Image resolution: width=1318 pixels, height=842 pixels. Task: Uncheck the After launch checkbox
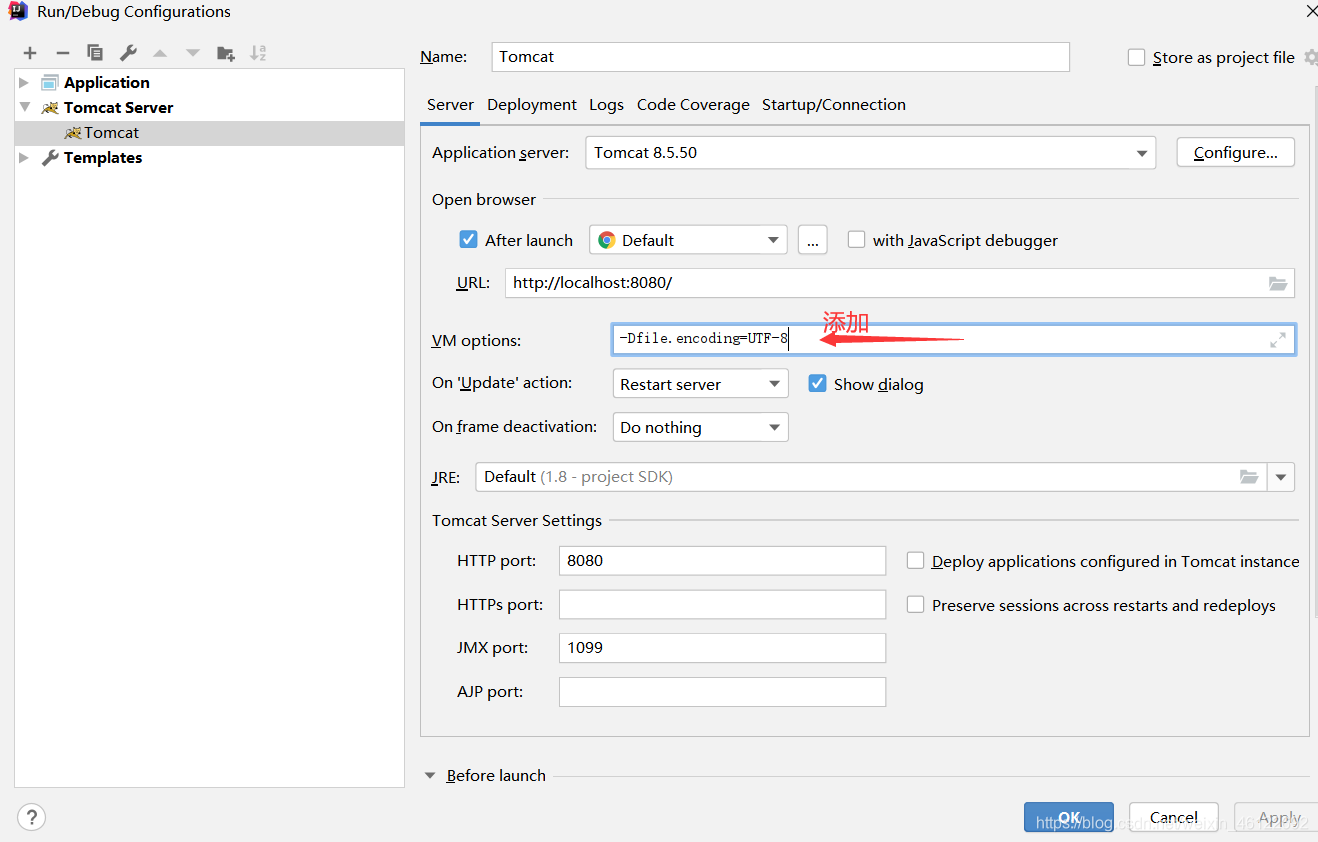coord(468,240)
